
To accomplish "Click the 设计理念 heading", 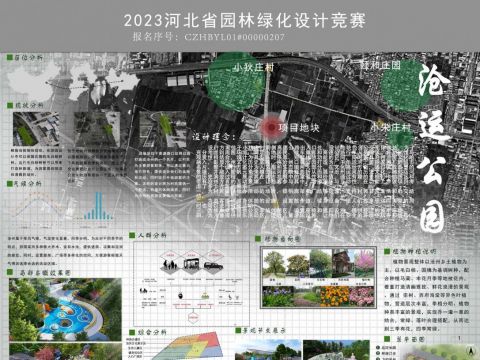I will 215,137.
